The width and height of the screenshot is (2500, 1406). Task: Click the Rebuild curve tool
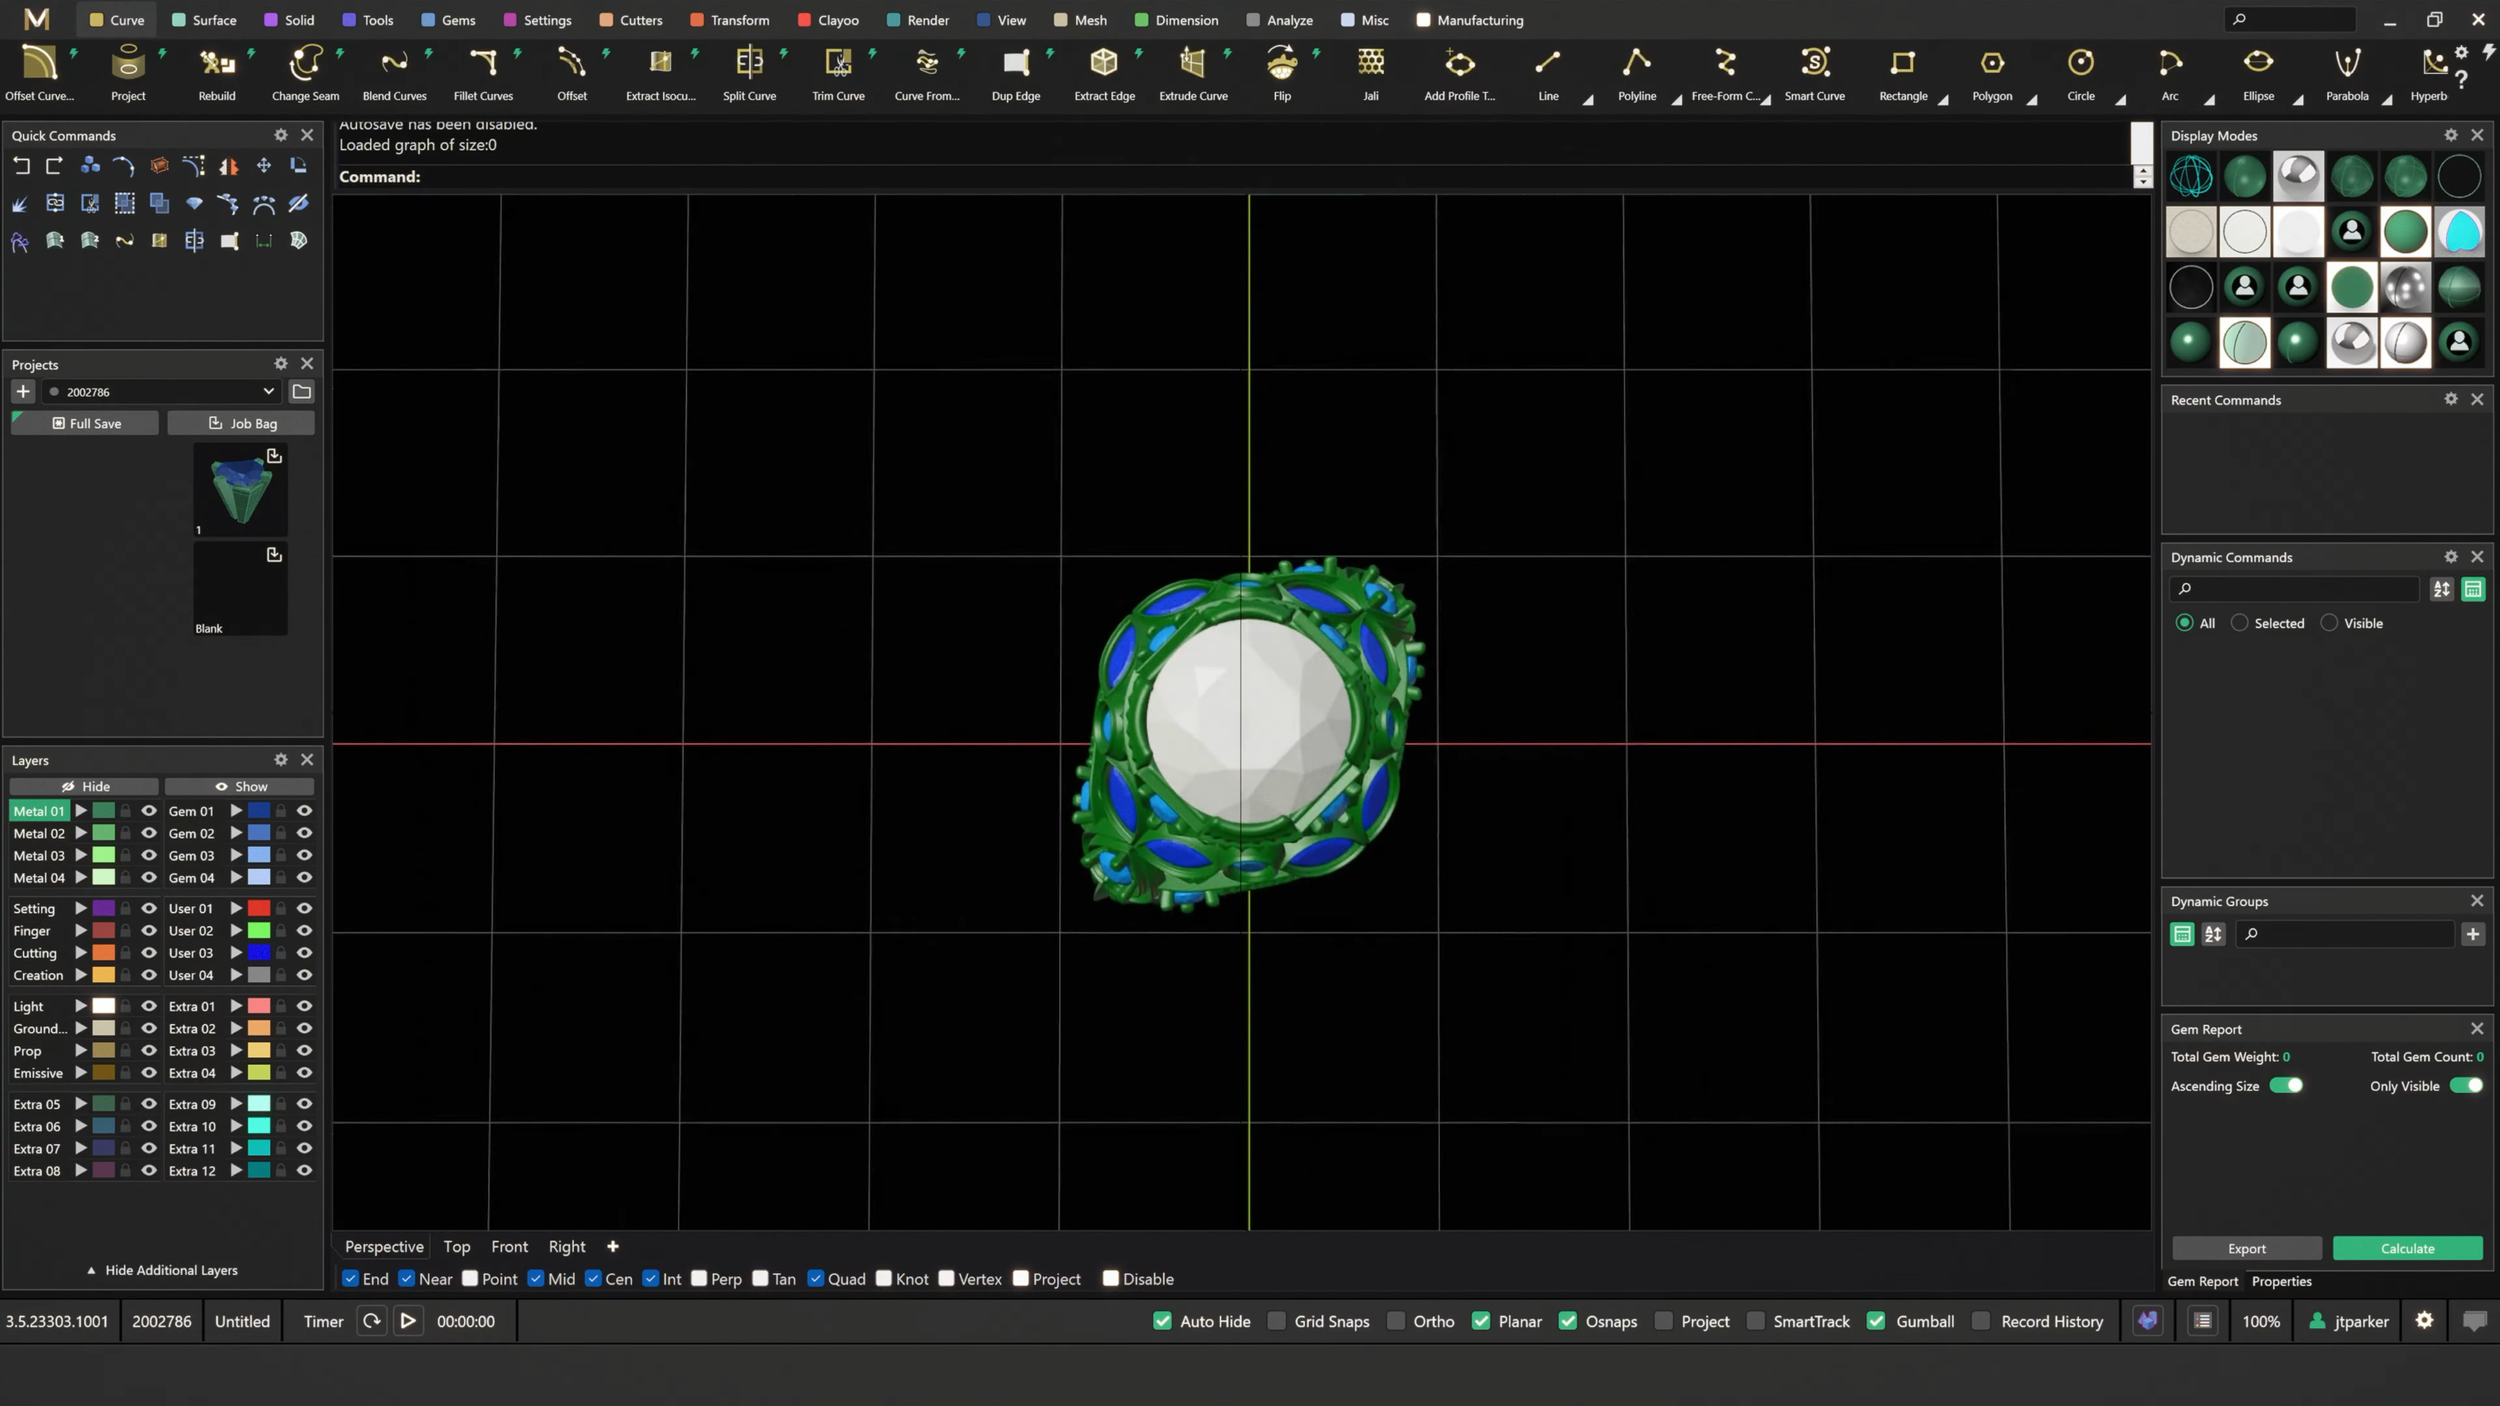coord(217,72)
